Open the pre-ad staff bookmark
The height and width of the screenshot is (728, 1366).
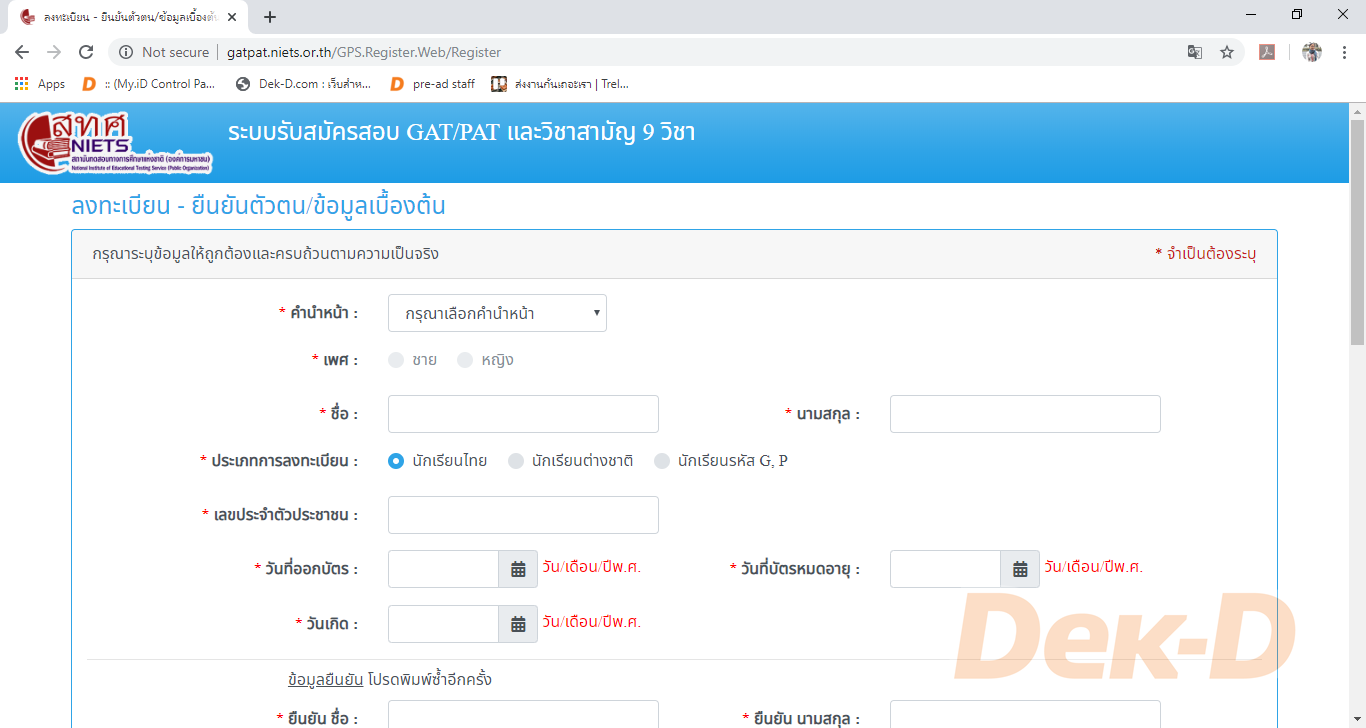point(433,84)
